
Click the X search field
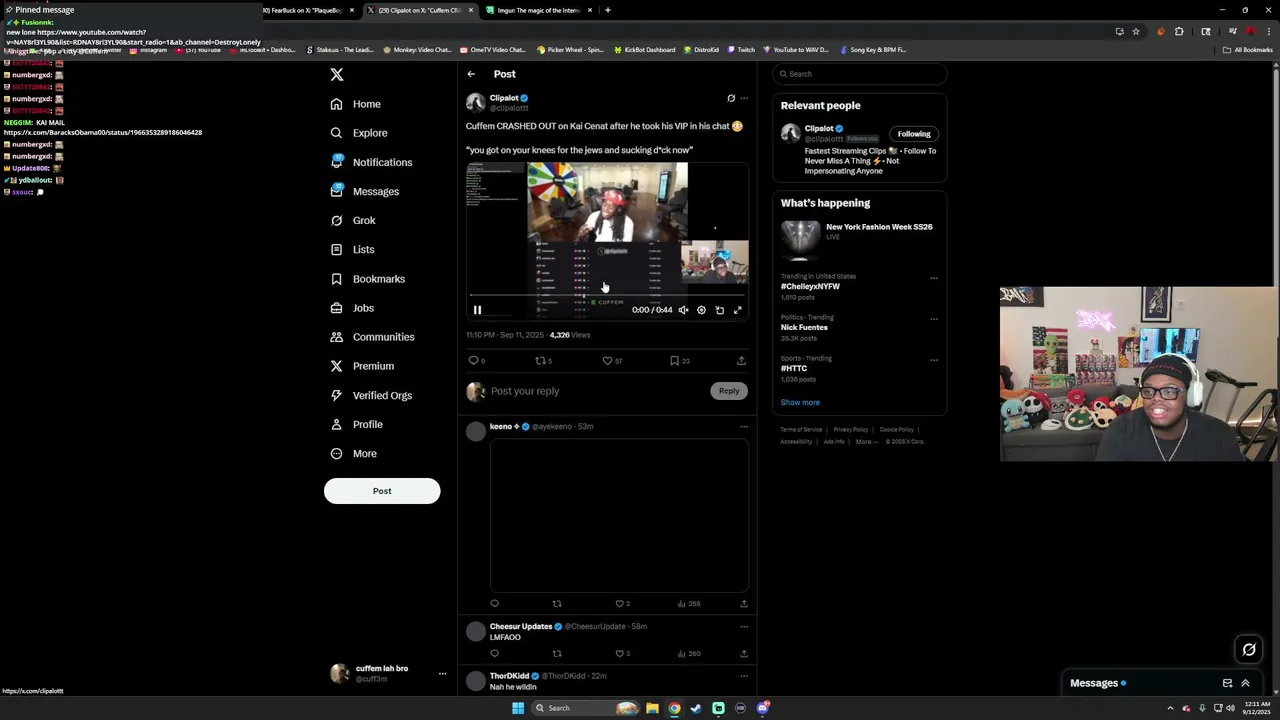pyautogui.click(x=859, y=74)
